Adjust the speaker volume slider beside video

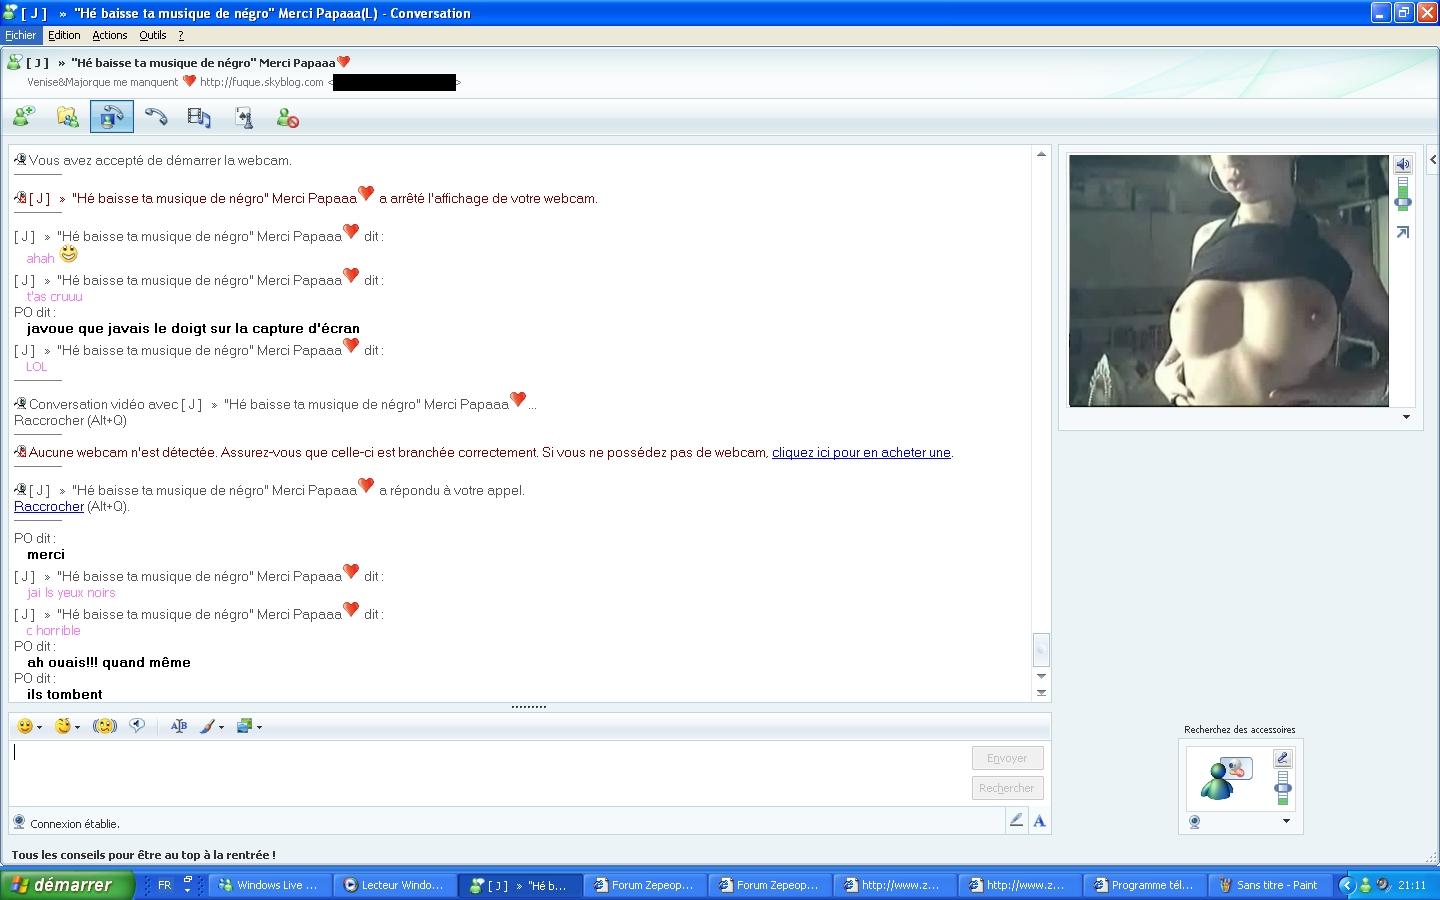(1403, 202)
